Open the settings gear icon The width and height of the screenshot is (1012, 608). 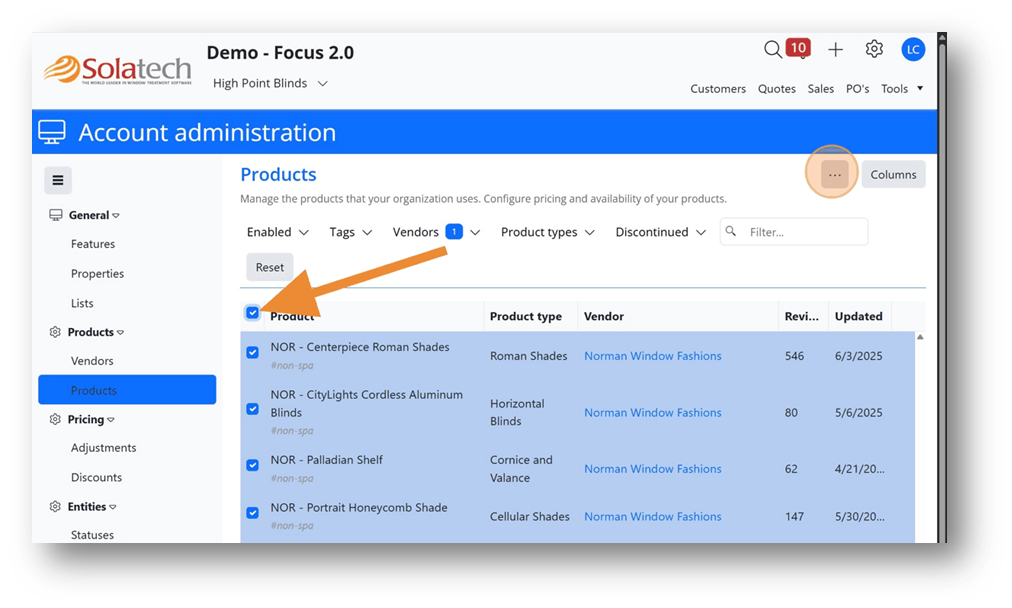pyautogui.click(x=874, y=49)
